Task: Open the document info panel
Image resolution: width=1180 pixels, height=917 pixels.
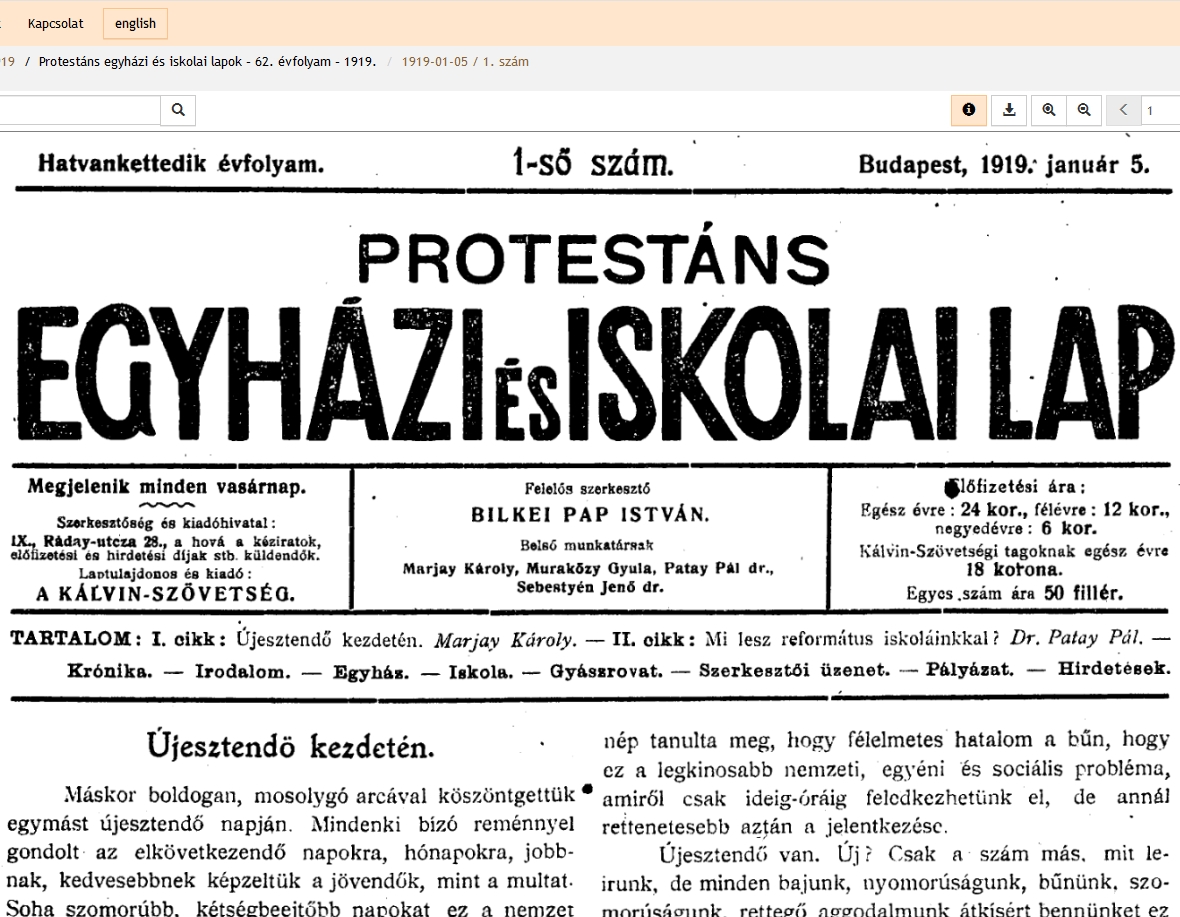Action: click(x=969, y=110)
